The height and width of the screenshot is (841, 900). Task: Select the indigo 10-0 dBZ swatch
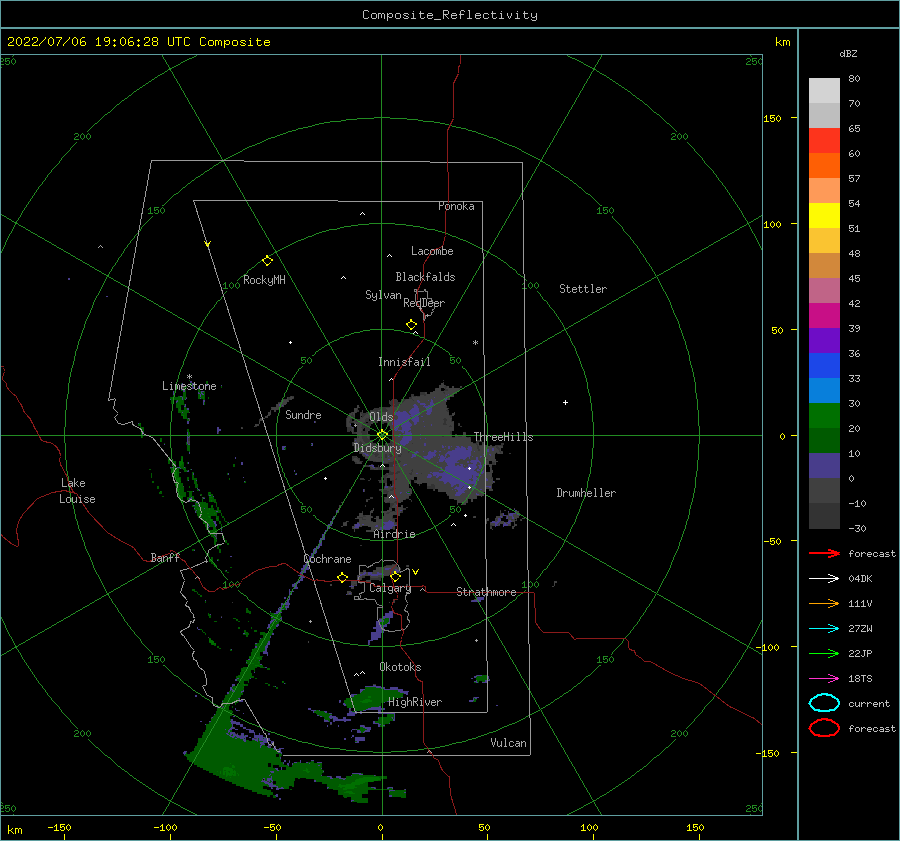tap(824, 466)
